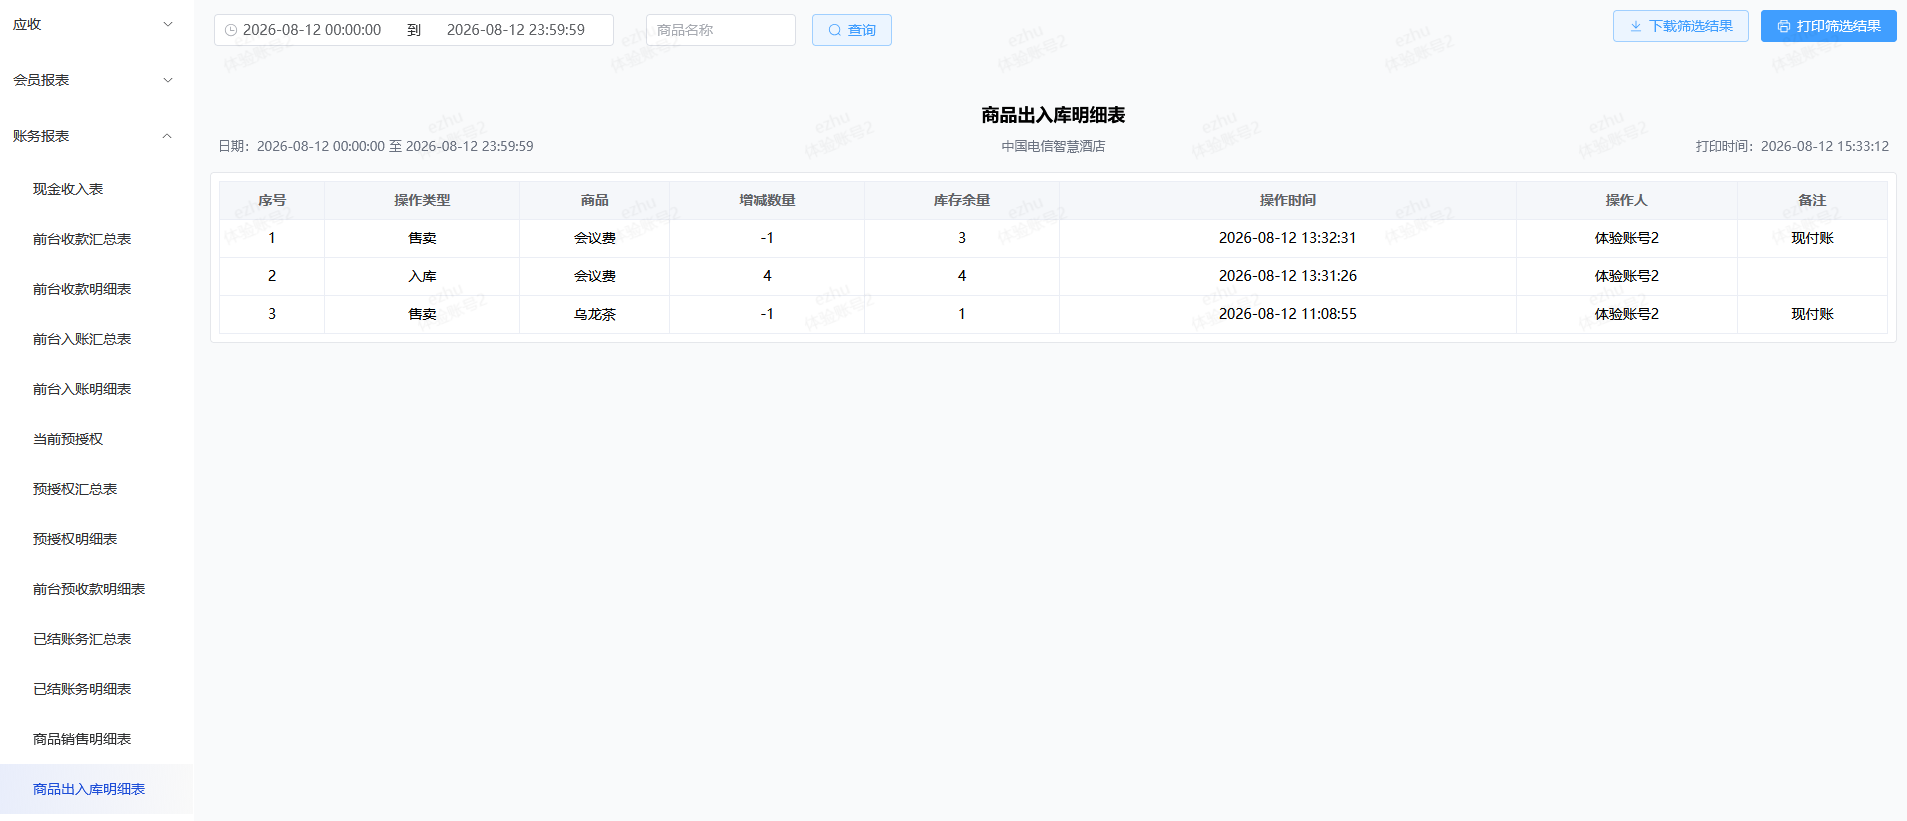Click the clock icon in date range field
The width and height of the screenshot is (1907, 821).
point(231,30)
